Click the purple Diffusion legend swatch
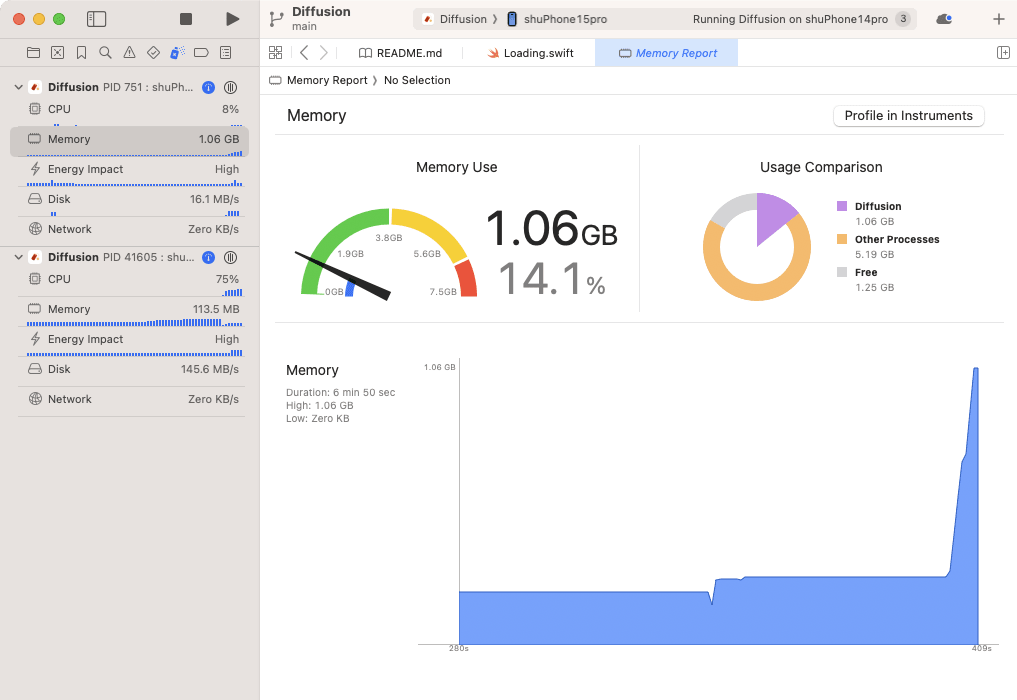1017x700 pixels. point(842,206)
